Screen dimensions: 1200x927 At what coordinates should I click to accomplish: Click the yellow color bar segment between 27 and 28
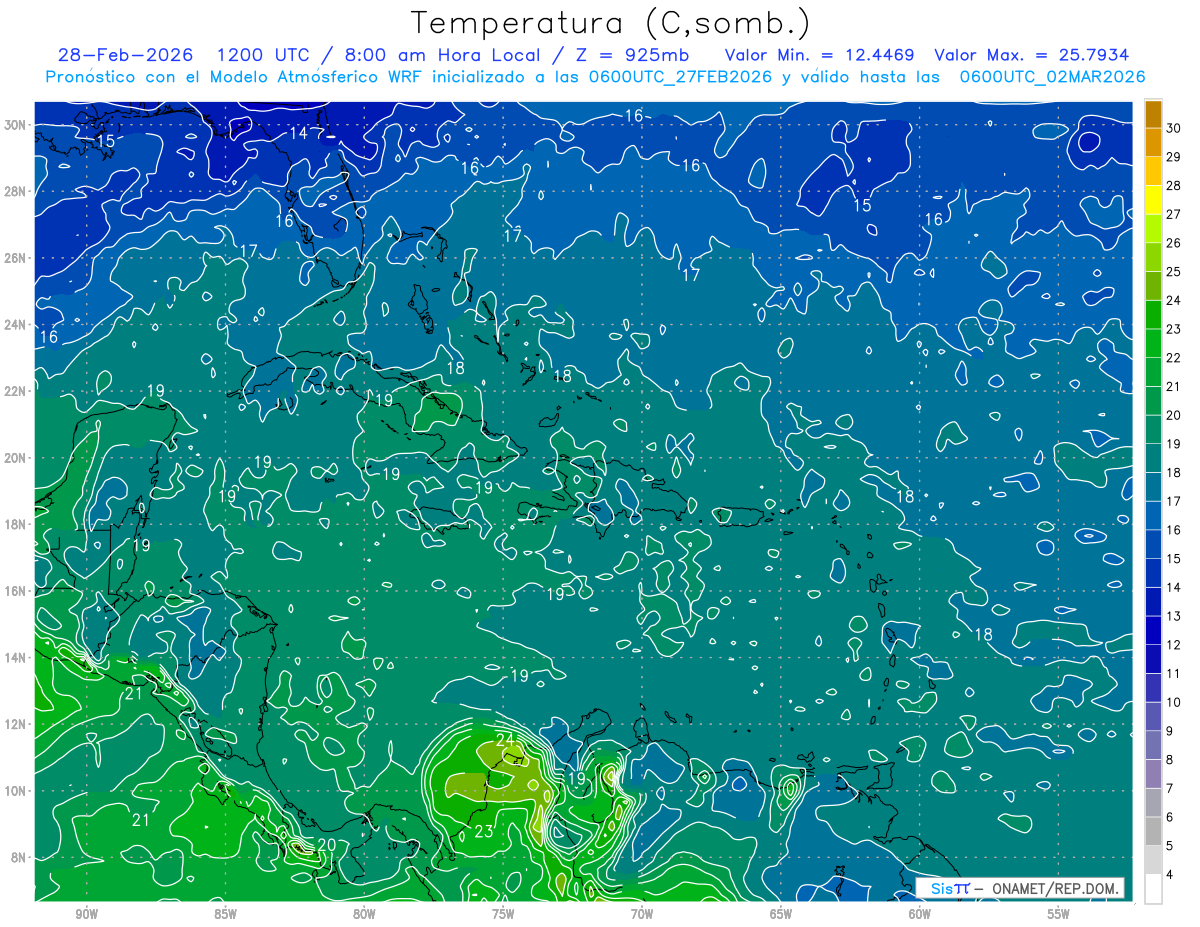[1154, 199]
